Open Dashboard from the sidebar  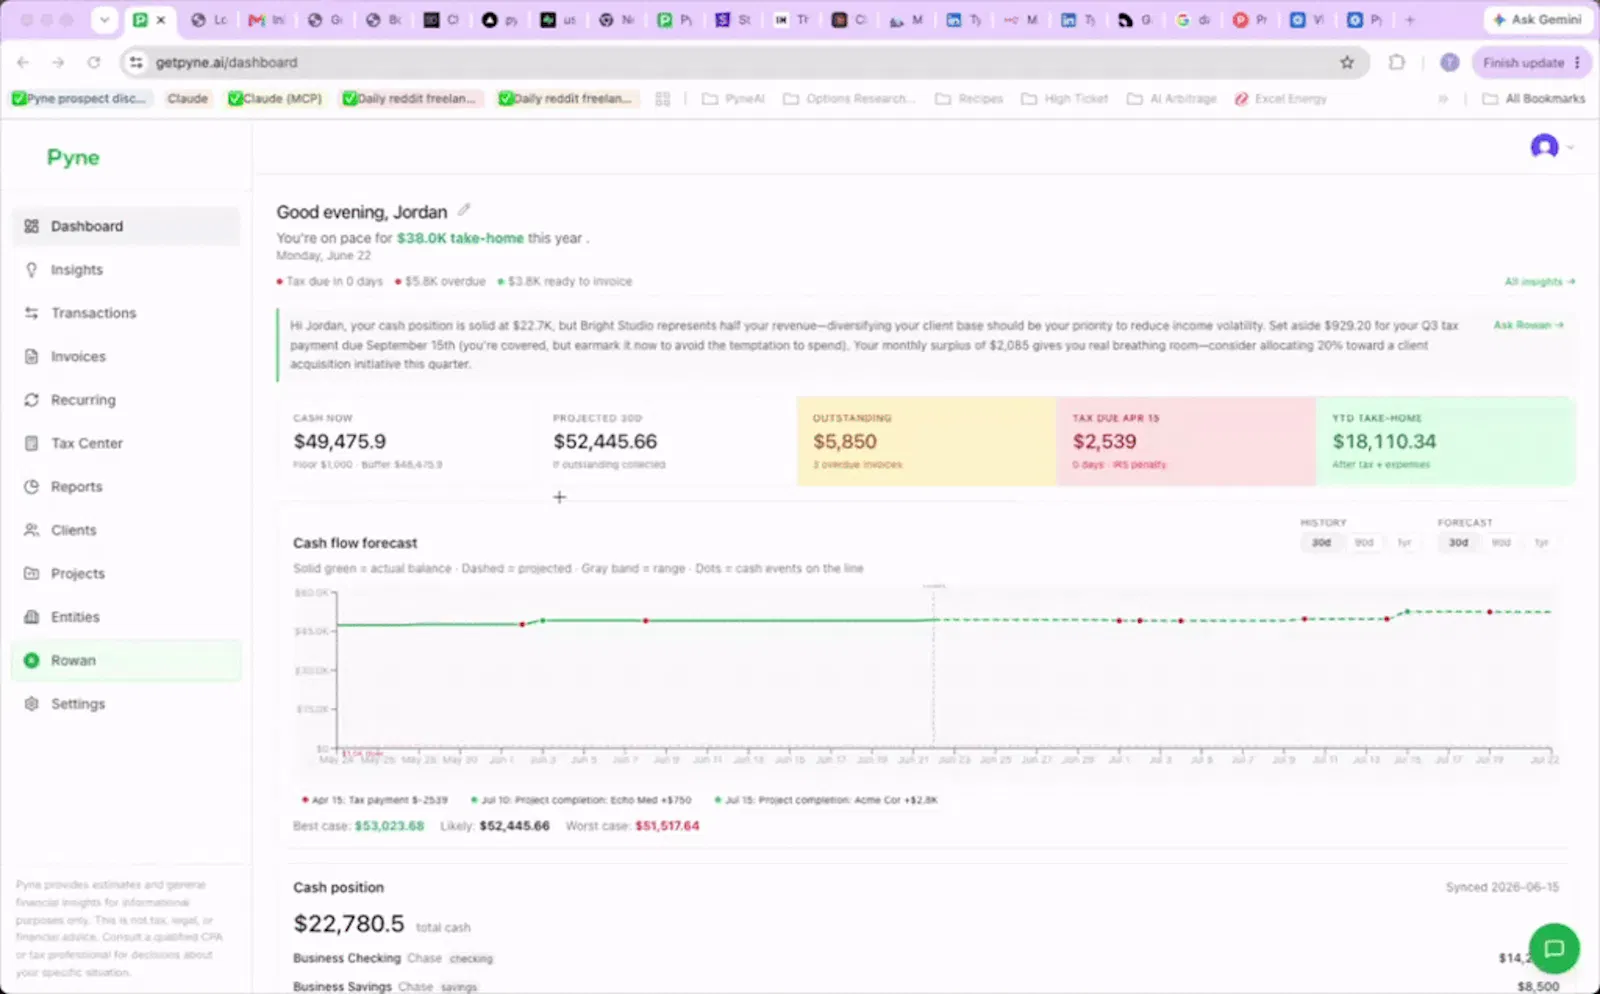[126, 226]
